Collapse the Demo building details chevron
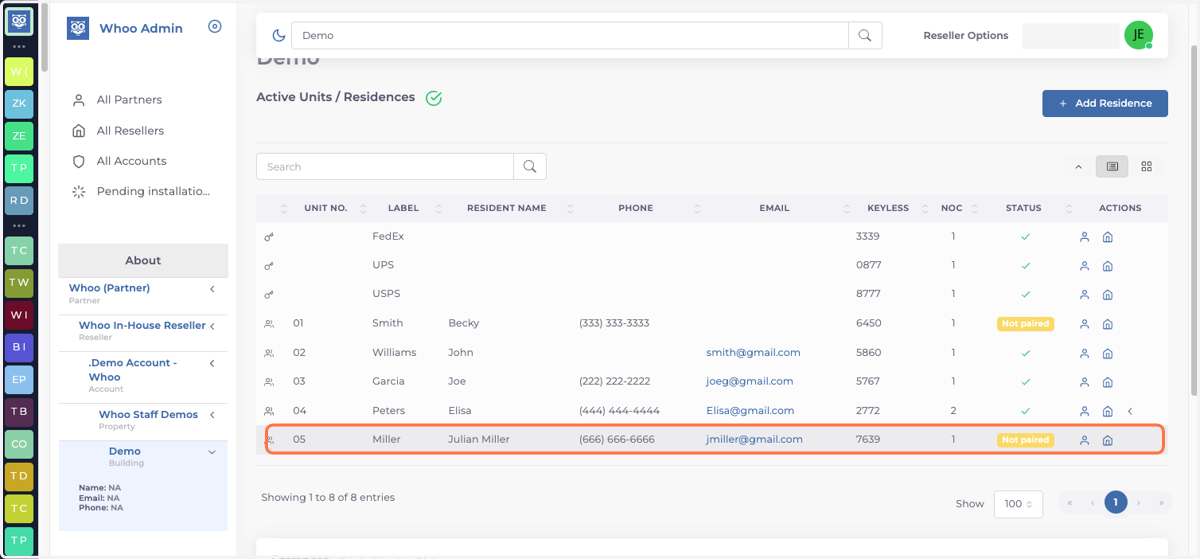The width and height of the screenshot is (1200, 559). pyautogui.click(x=212, y=452)
